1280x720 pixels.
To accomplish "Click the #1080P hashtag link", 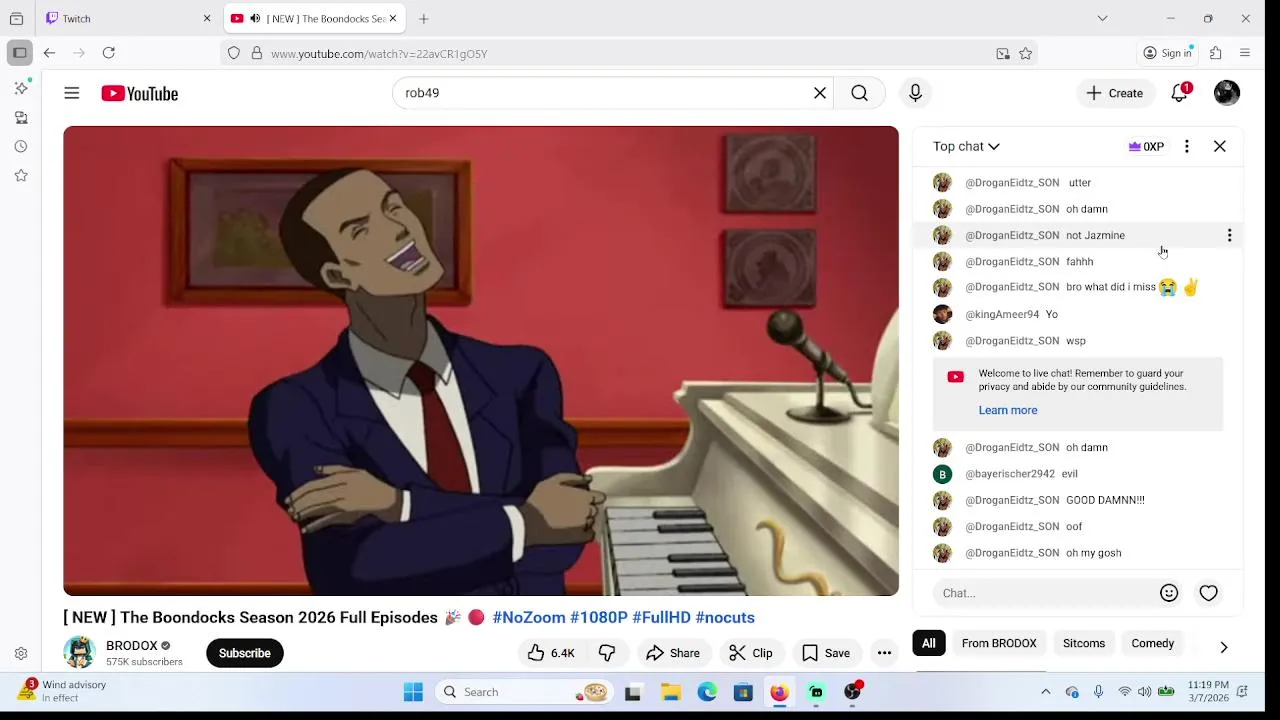I will tap(599, 618).
